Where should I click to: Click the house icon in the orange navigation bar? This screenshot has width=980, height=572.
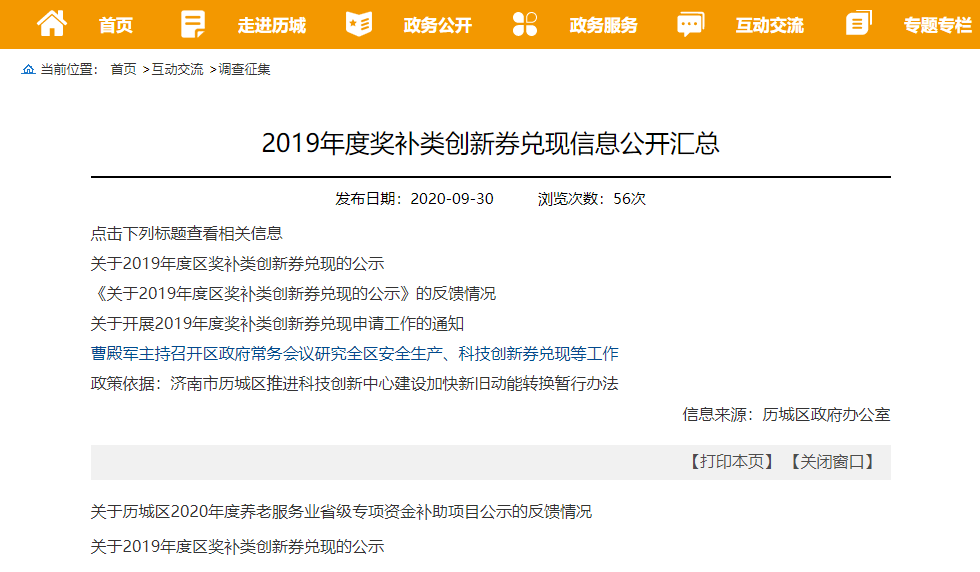(x=52, y=24)
